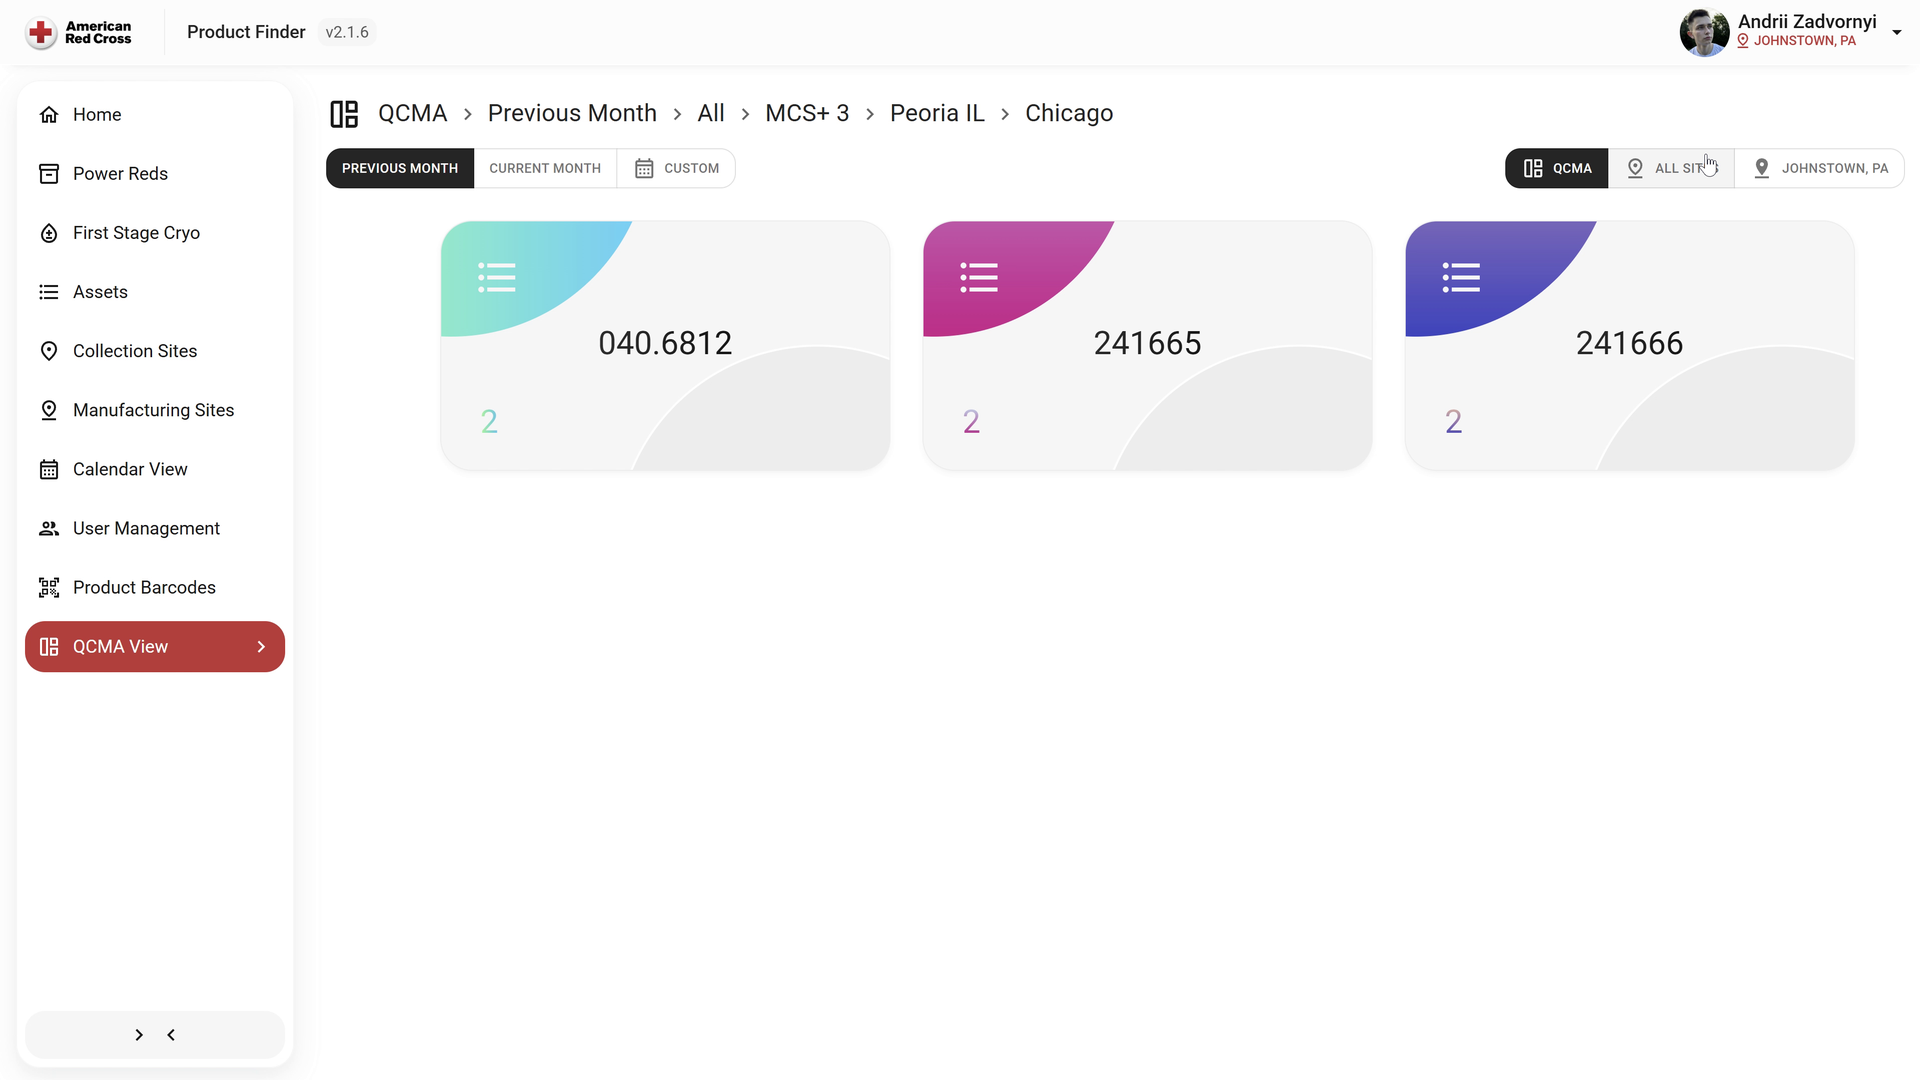The width and height of the screenshot is (1920, 1080).
Task: Click the Assets list icon
Action: tap(49, 292)
